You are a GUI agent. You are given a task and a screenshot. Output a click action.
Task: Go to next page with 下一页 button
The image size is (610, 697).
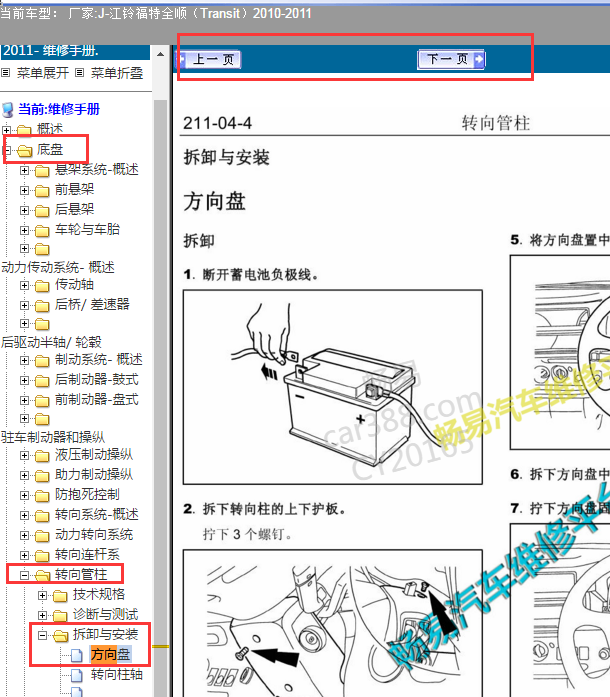click(x=451, y=59)
